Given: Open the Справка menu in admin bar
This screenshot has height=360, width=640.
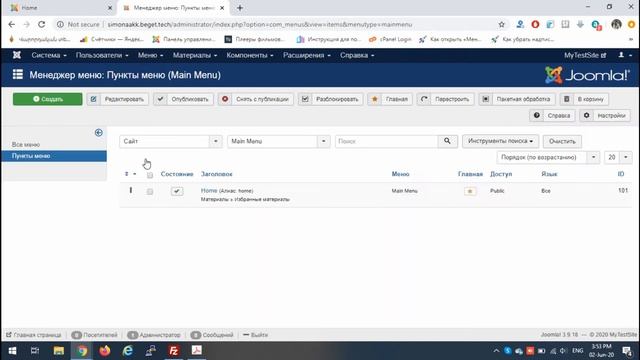Looking at the screenshot, I should [x=357, y=55].
